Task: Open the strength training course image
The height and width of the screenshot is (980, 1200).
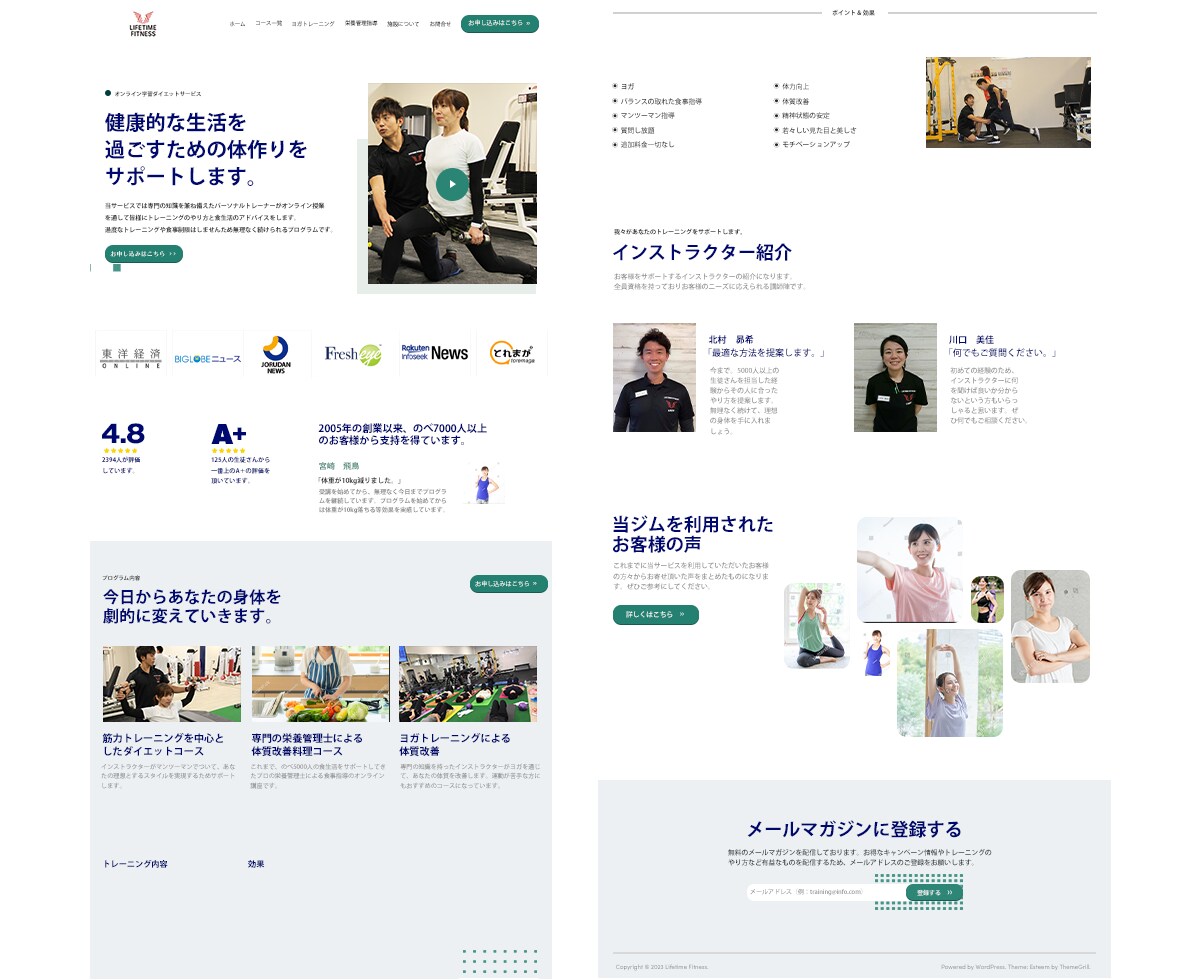Action: [x=172, y=684]
